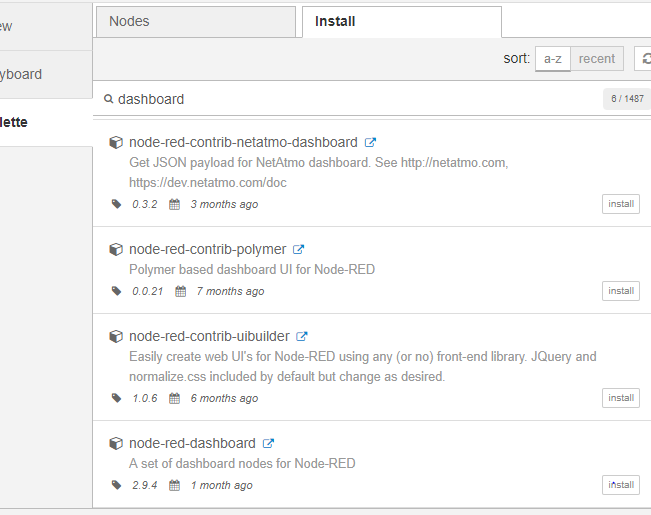Click the 6 / 1487 results counter
651x515 pixels.
(x=627, y=99)
